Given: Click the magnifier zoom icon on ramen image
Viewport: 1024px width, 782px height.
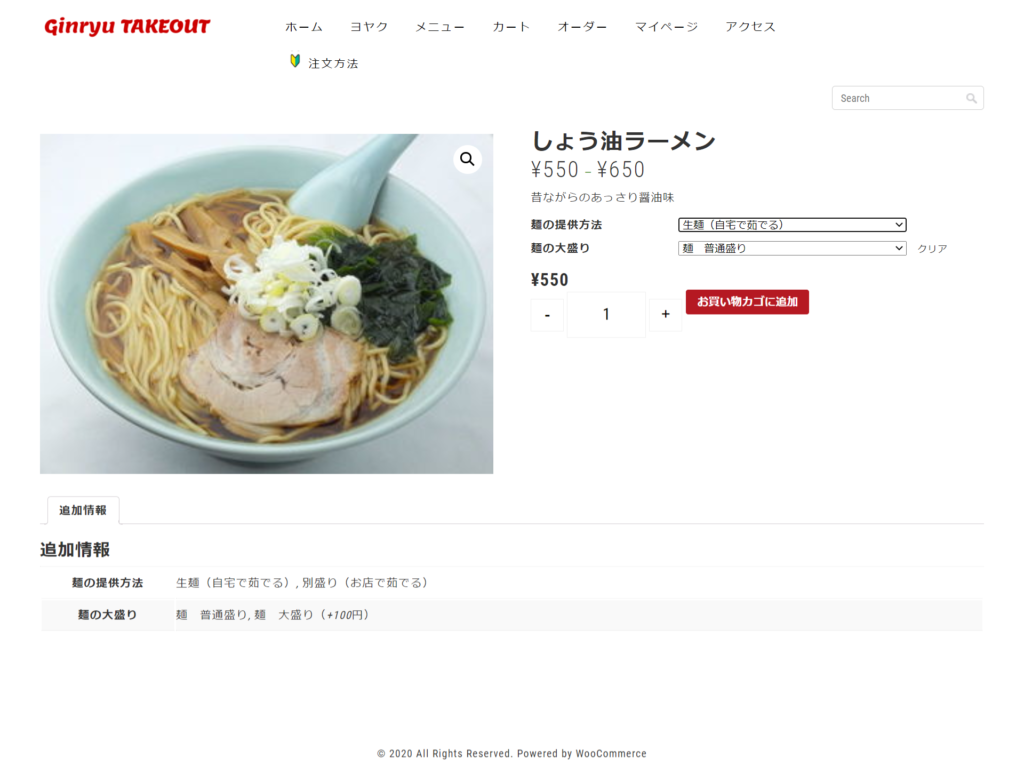Looking at the screenshot, I should pyautogui.click(x=467, y=159).
